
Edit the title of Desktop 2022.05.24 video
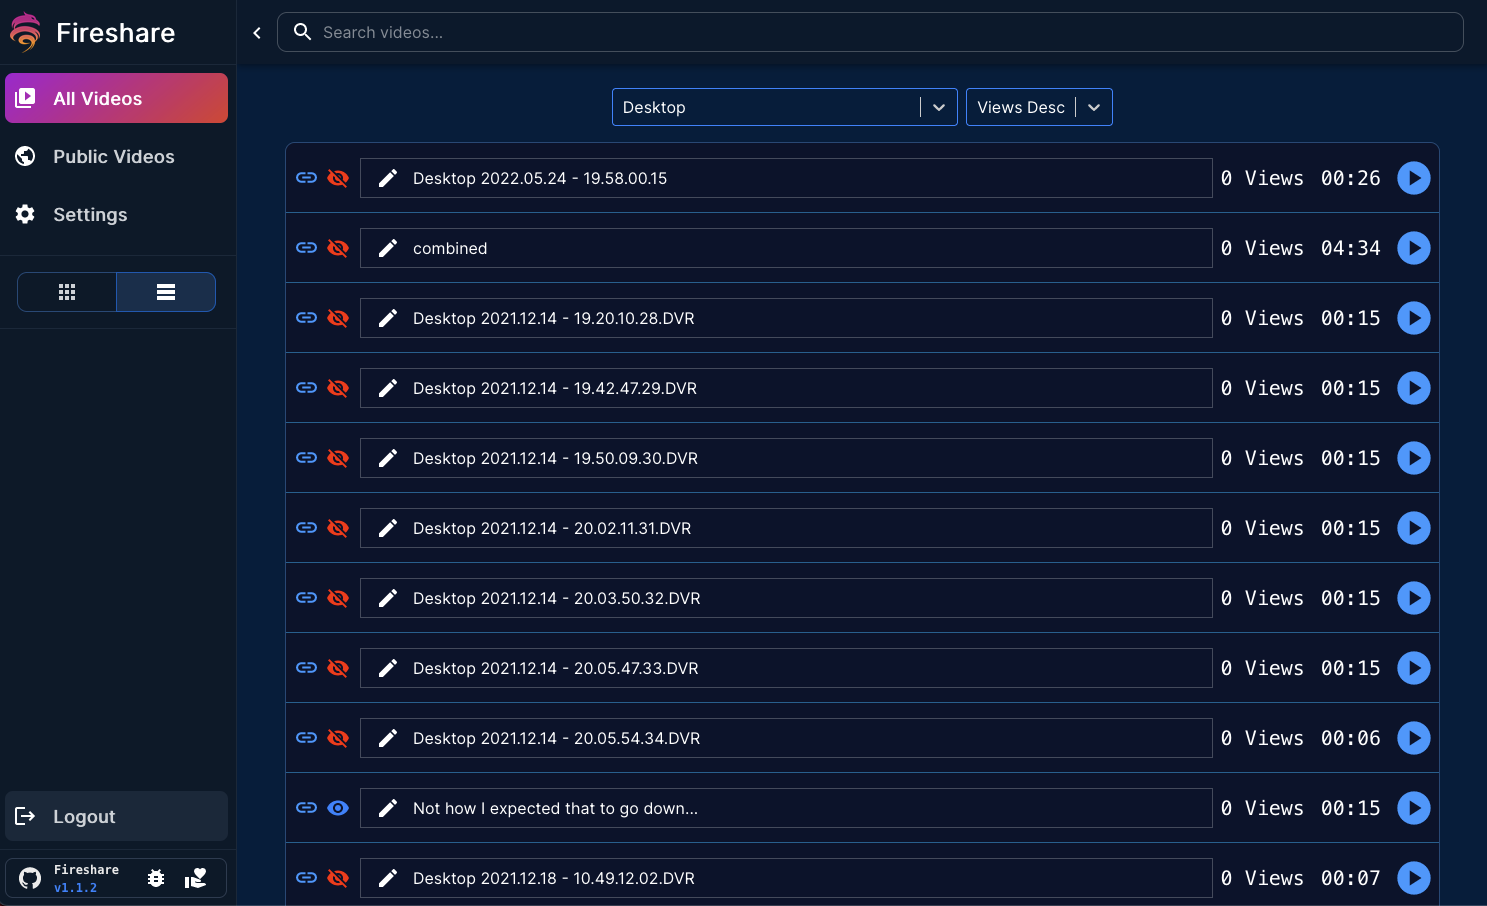click(388, 178)
